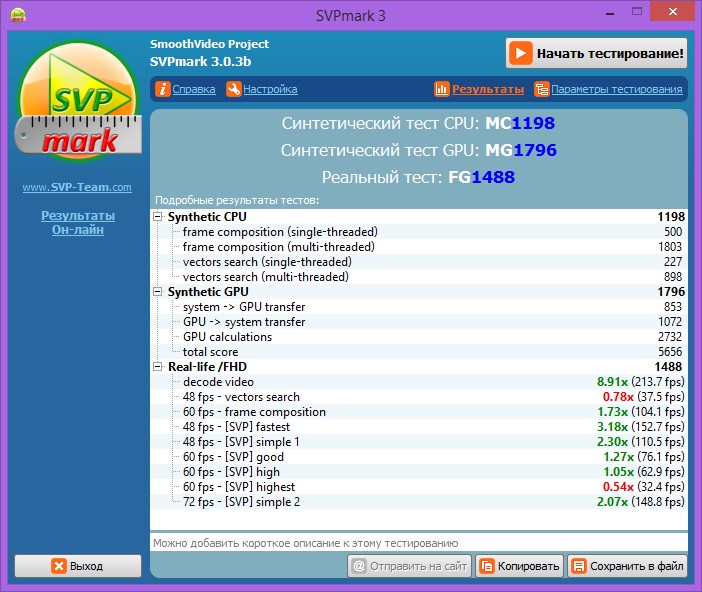702x592 pixels.
Task: Select the decode video row
Action: [419, 382]
